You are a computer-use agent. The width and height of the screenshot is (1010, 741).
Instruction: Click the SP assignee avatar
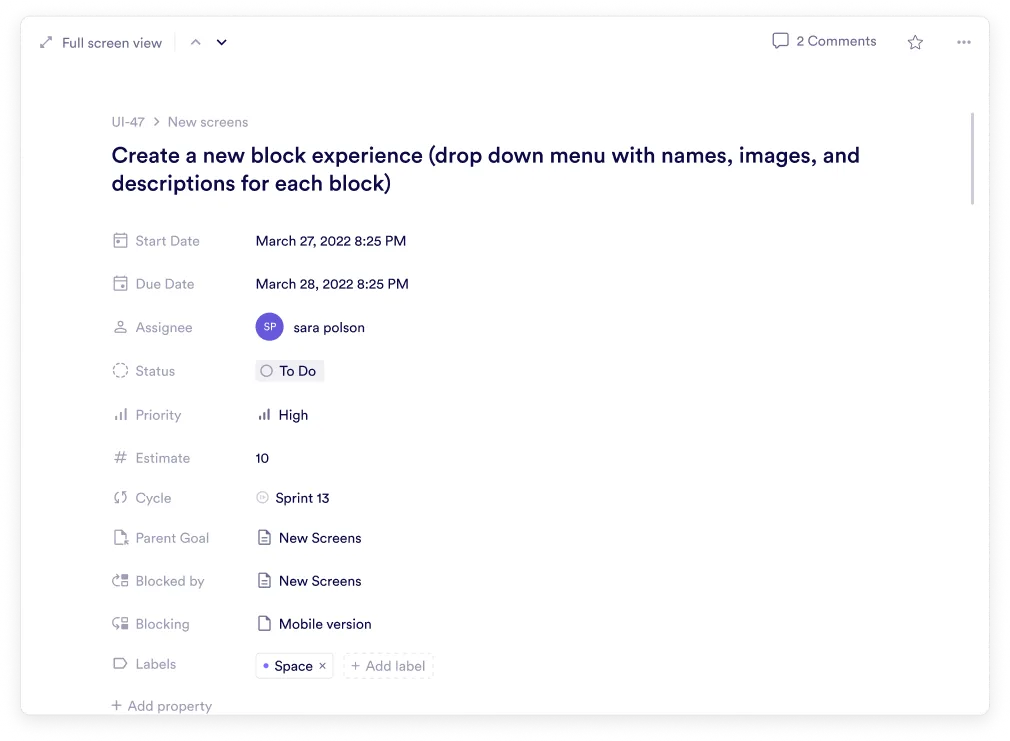pyautogui.click(x=269, y=327)
